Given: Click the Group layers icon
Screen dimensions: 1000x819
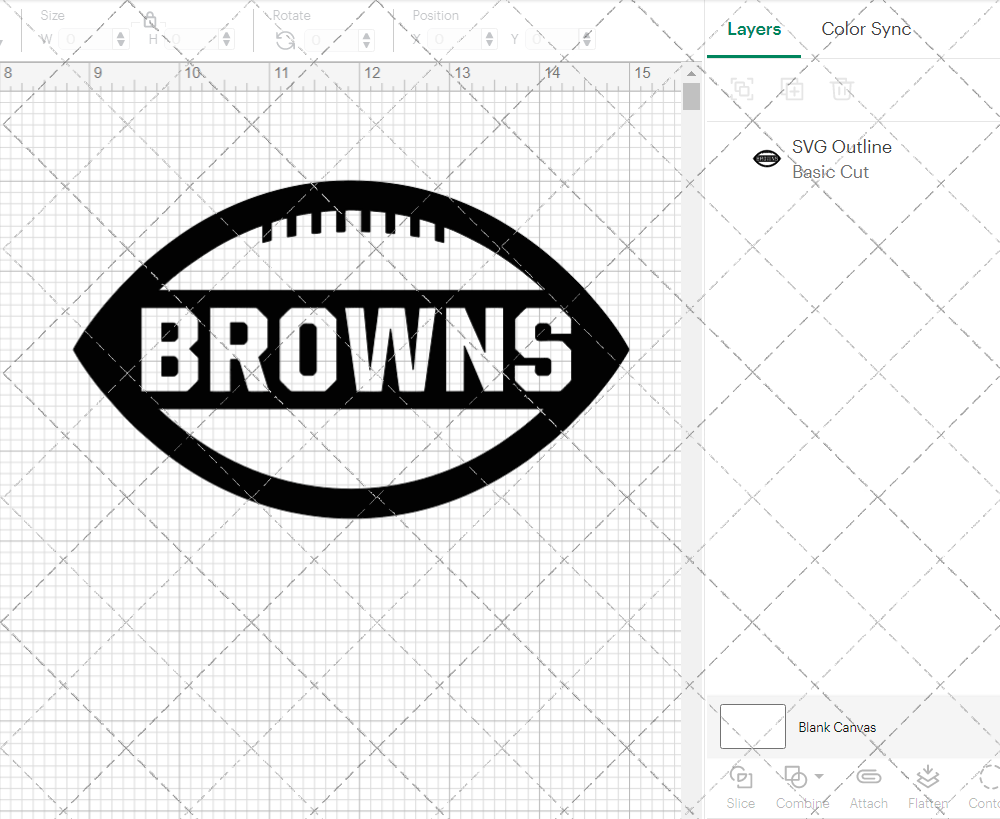Looking at the screenshot, I should coord(741,89).
